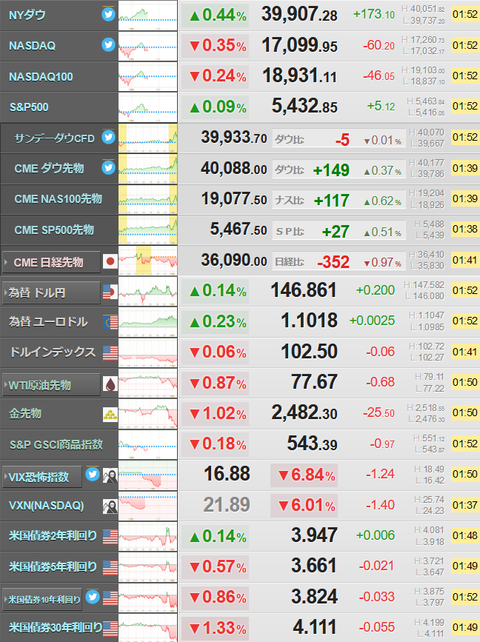Click the oil drop icon beside WTI原油先物
The width and height of the screenshot is (480, 642).
tap(110, 384)
